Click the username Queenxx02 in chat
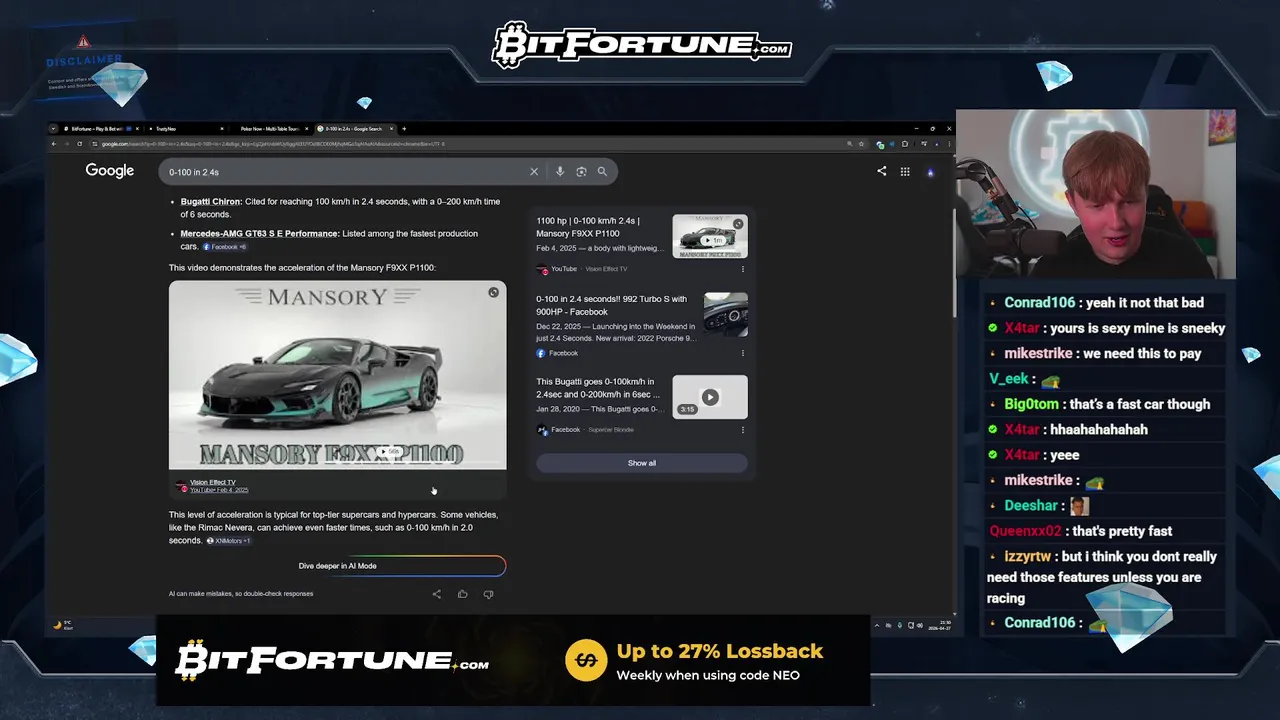The height and width of the screenshot is (720, 1280). 1025,531
